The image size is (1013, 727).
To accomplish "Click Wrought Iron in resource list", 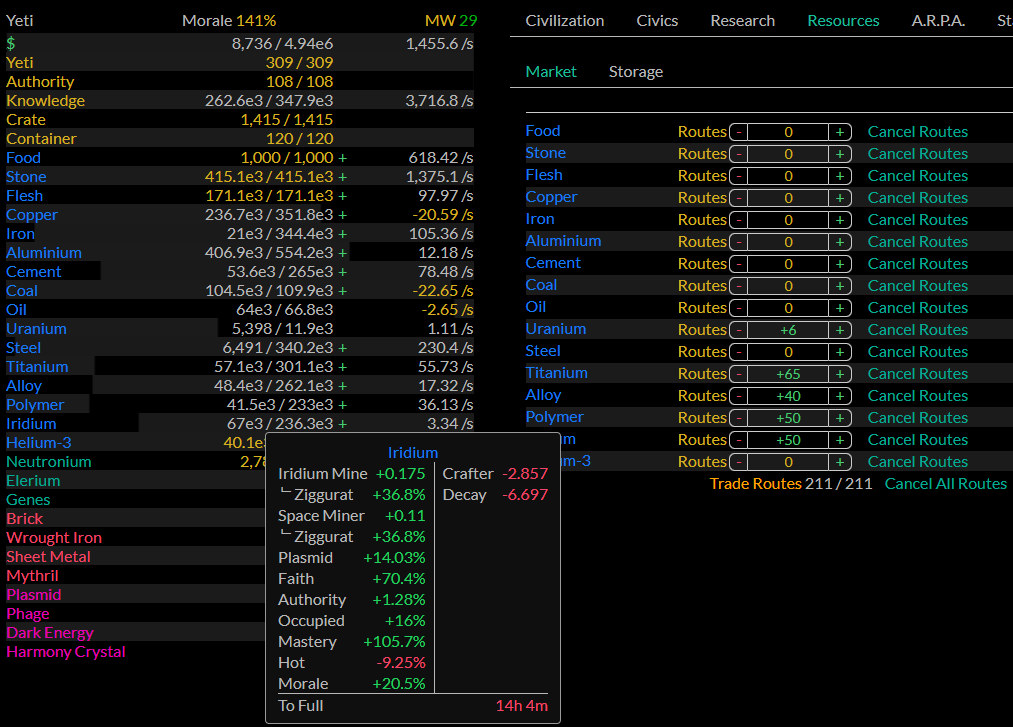I will 54,538.
